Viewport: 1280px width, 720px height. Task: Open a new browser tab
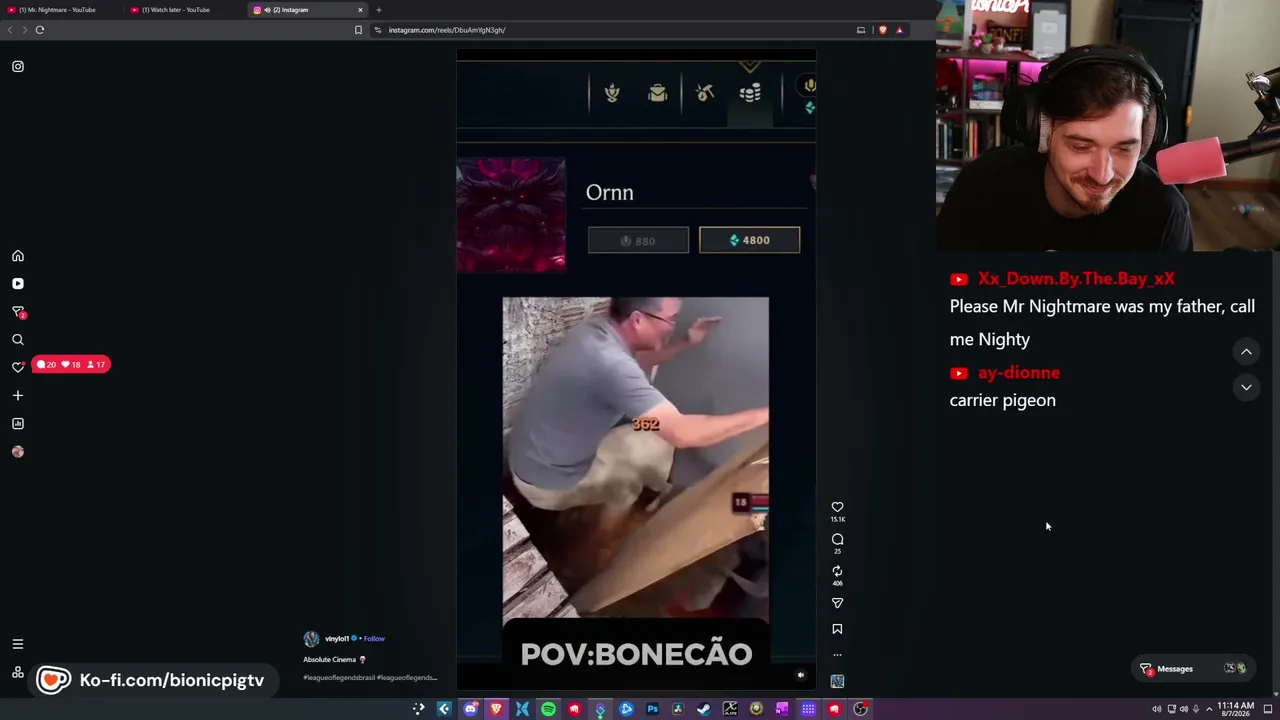tap(379, 10)
